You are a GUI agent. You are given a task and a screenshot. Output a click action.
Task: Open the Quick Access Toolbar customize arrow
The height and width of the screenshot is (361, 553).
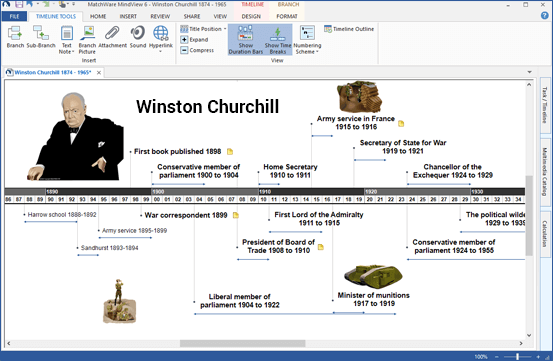point(74,4)
